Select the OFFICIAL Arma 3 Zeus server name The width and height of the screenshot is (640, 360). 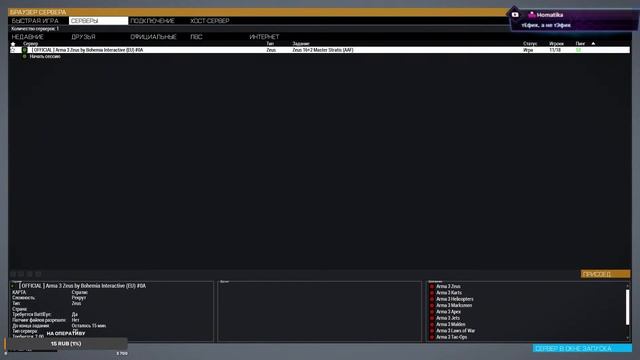pos(87,50)
